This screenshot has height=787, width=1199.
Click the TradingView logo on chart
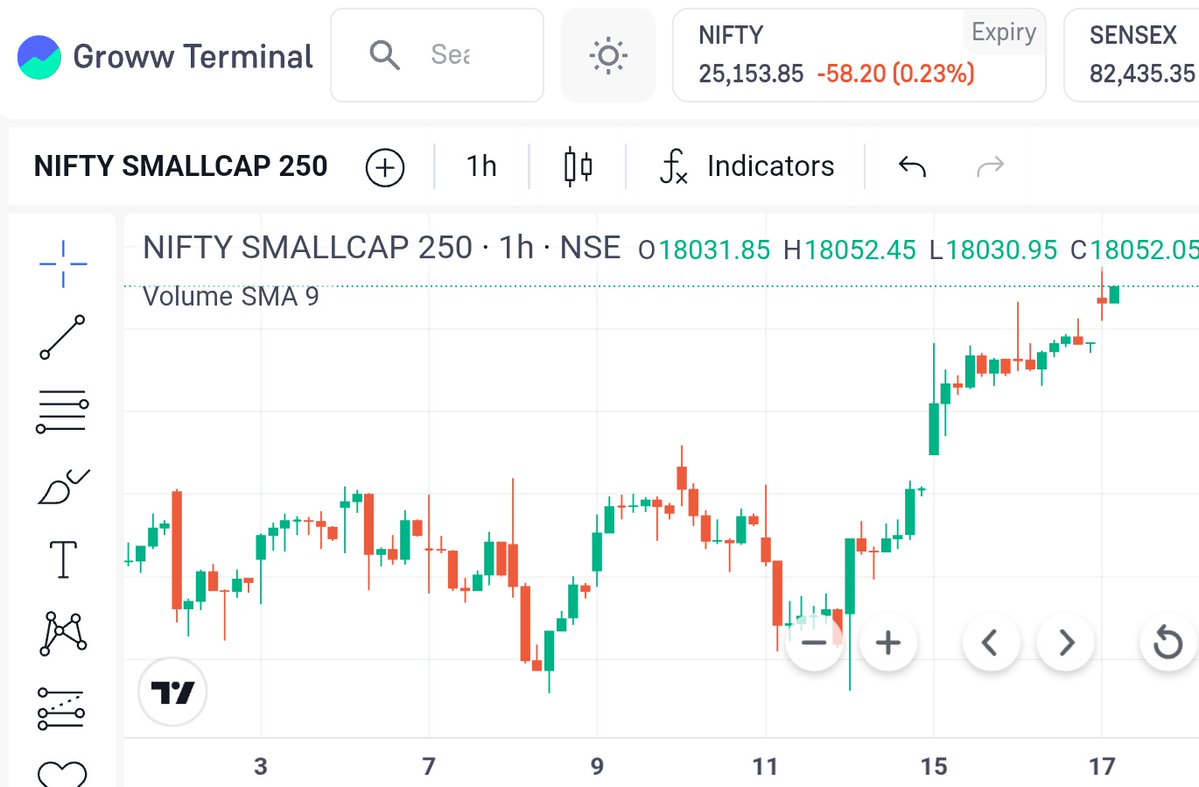point(173,692)
